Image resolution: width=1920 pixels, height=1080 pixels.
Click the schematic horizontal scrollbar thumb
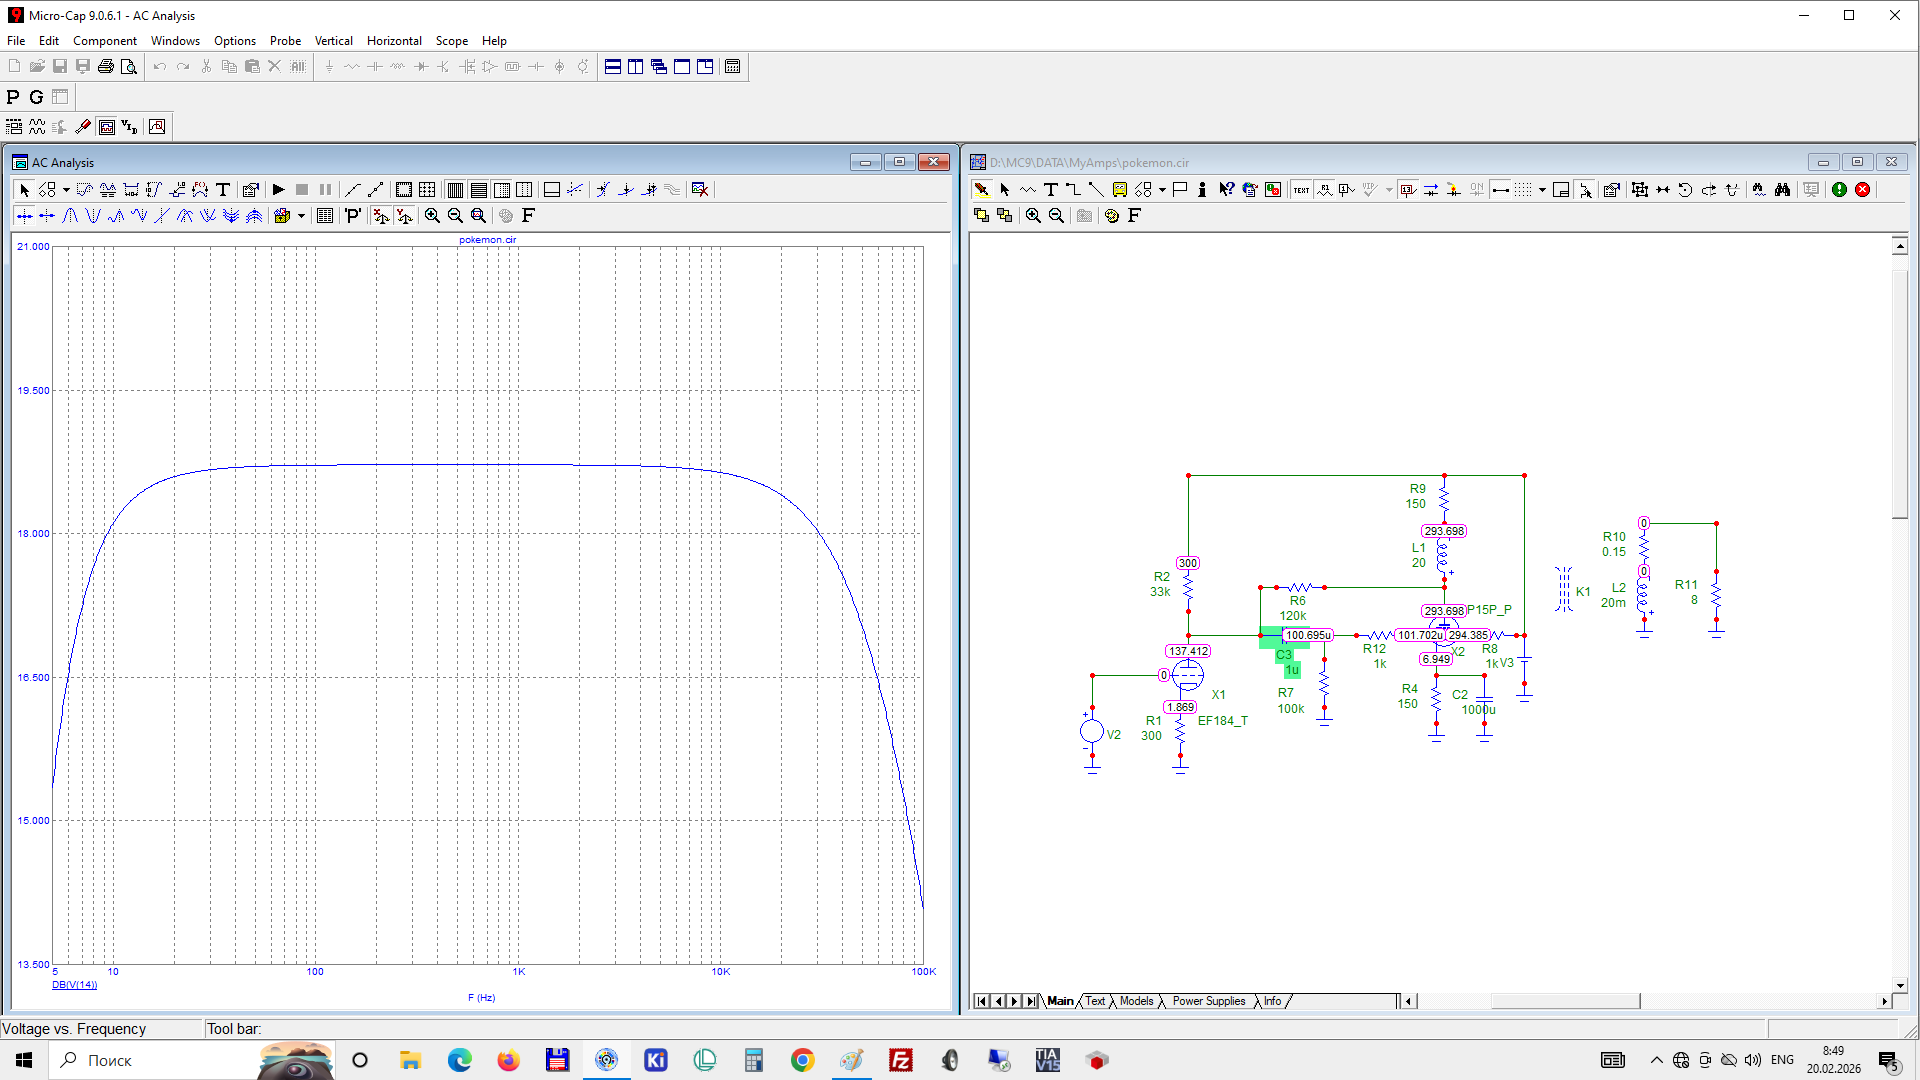(x=1565, y=1001)
